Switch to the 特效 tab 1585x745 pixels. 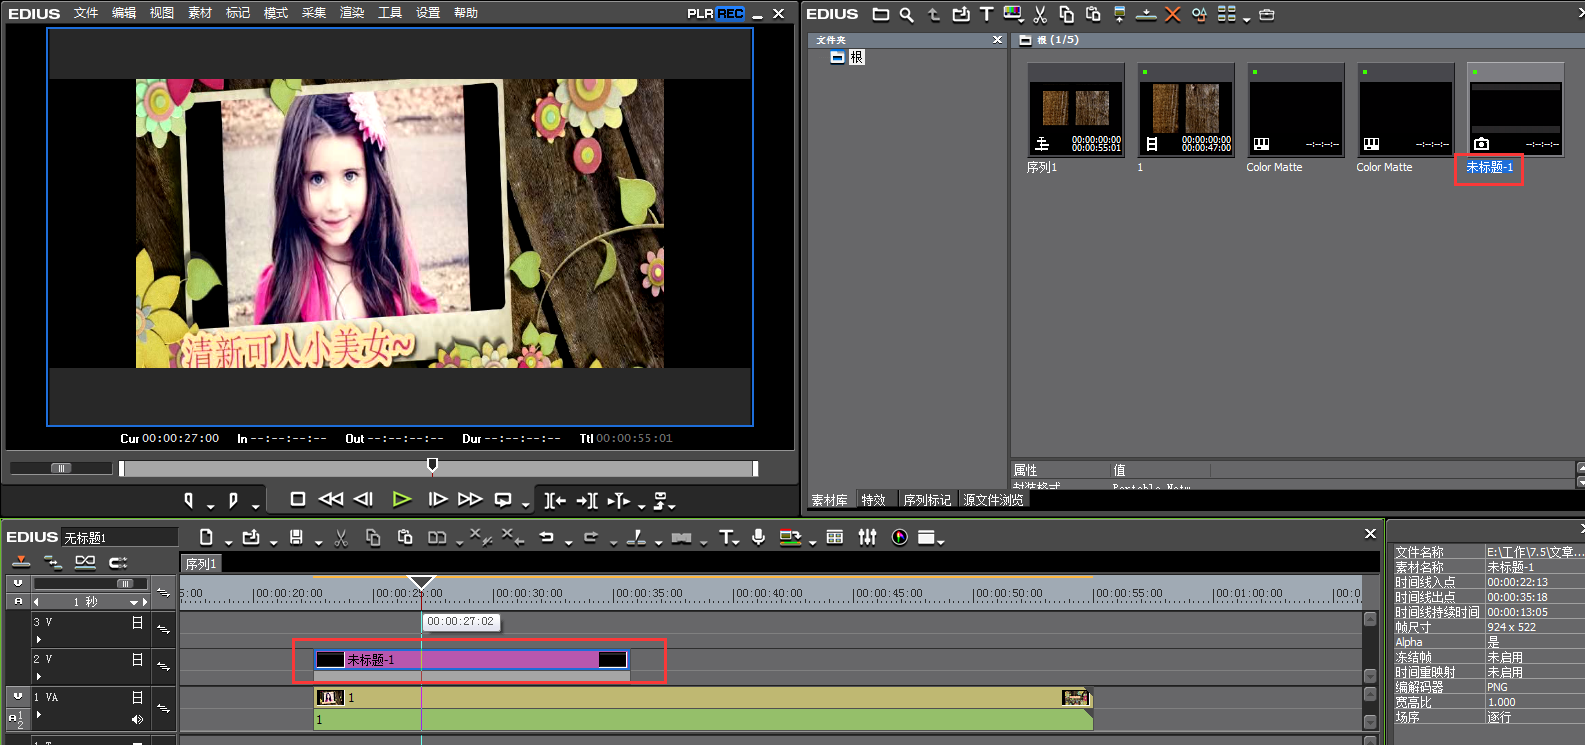coord(873,500)
